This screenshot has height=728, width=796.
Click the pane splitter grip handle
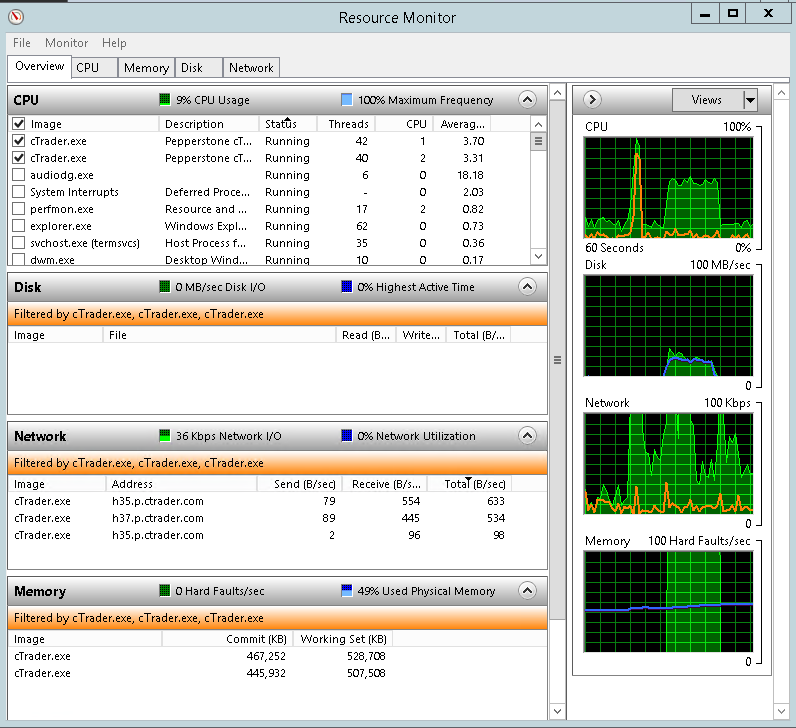(x=557, y=360)
